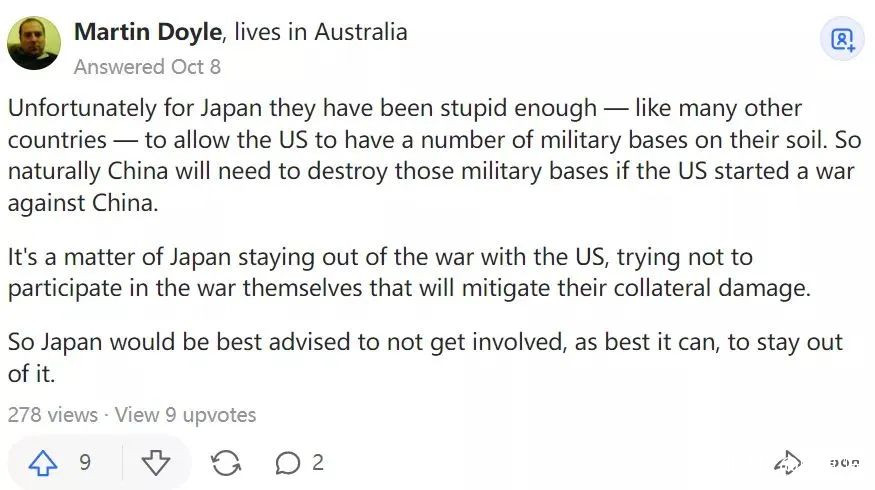The height and width of the screenshot is (490, 875).
Task: Click the share arrow icon
Action: pyautogui.click(x=787, y=463)
